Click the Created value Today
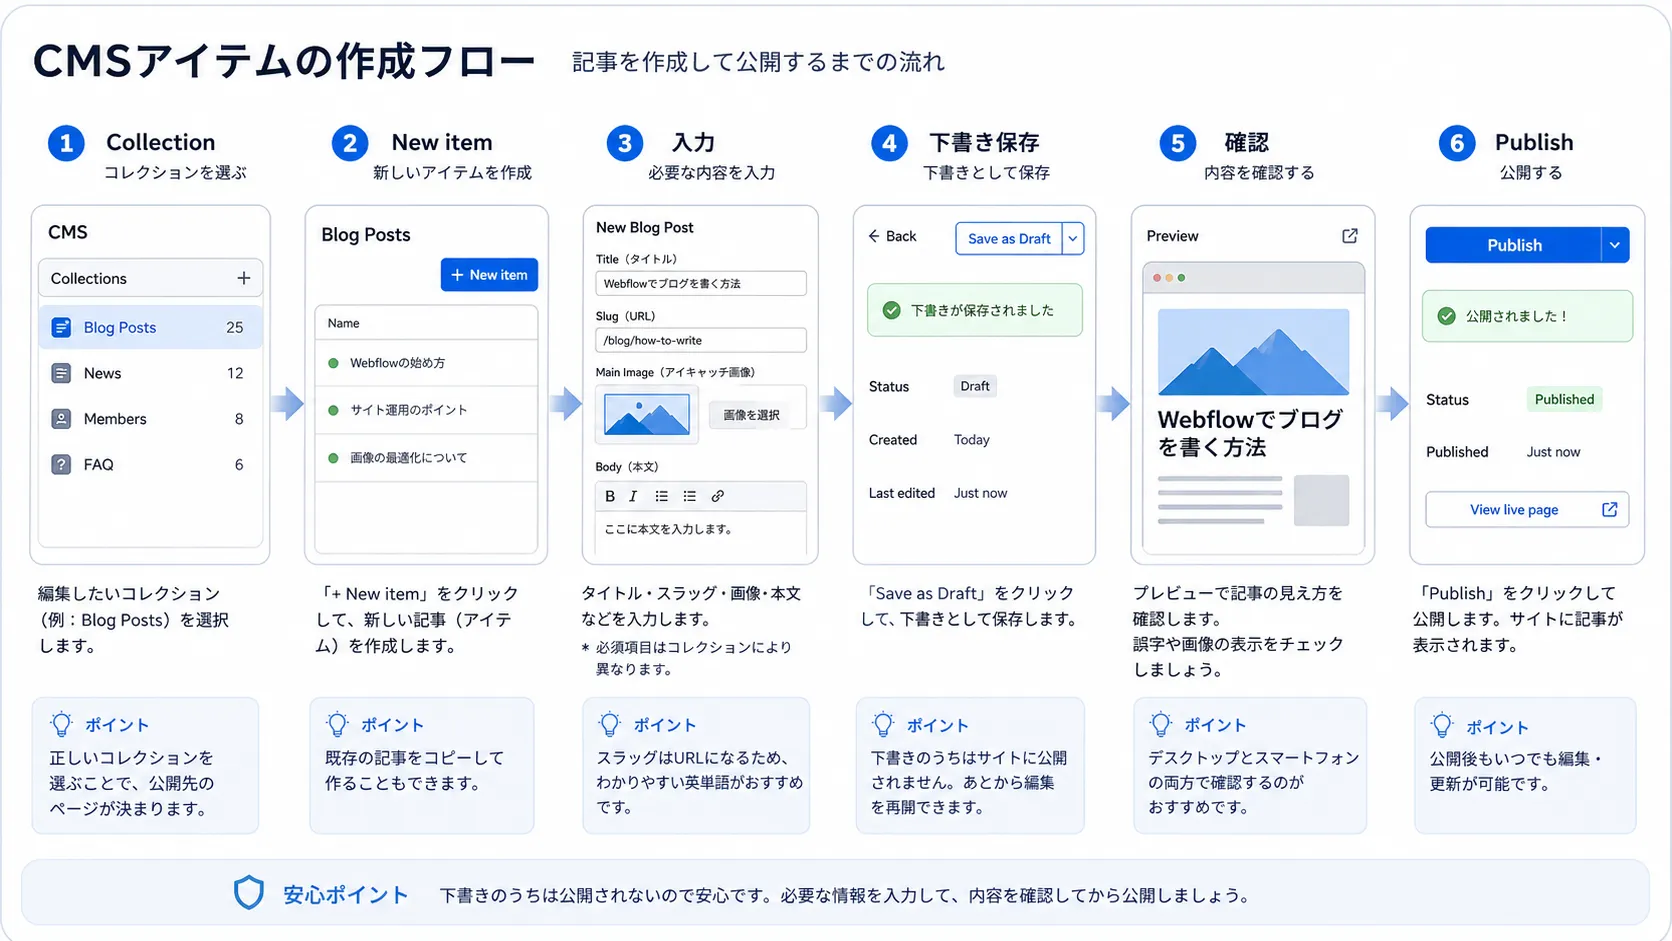The image size is (1672, 941). pos(971,440)
